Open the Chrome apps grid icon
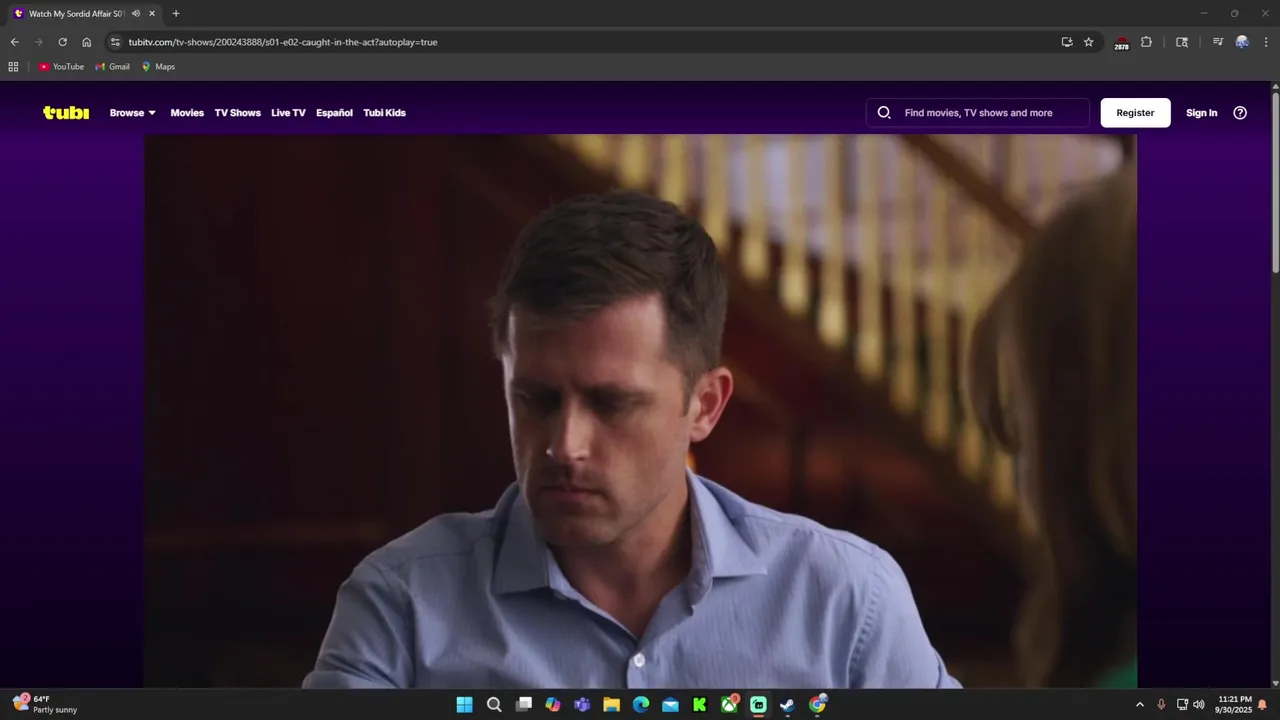This screenshot has width=1280, height=720. [x=13, y=67]
